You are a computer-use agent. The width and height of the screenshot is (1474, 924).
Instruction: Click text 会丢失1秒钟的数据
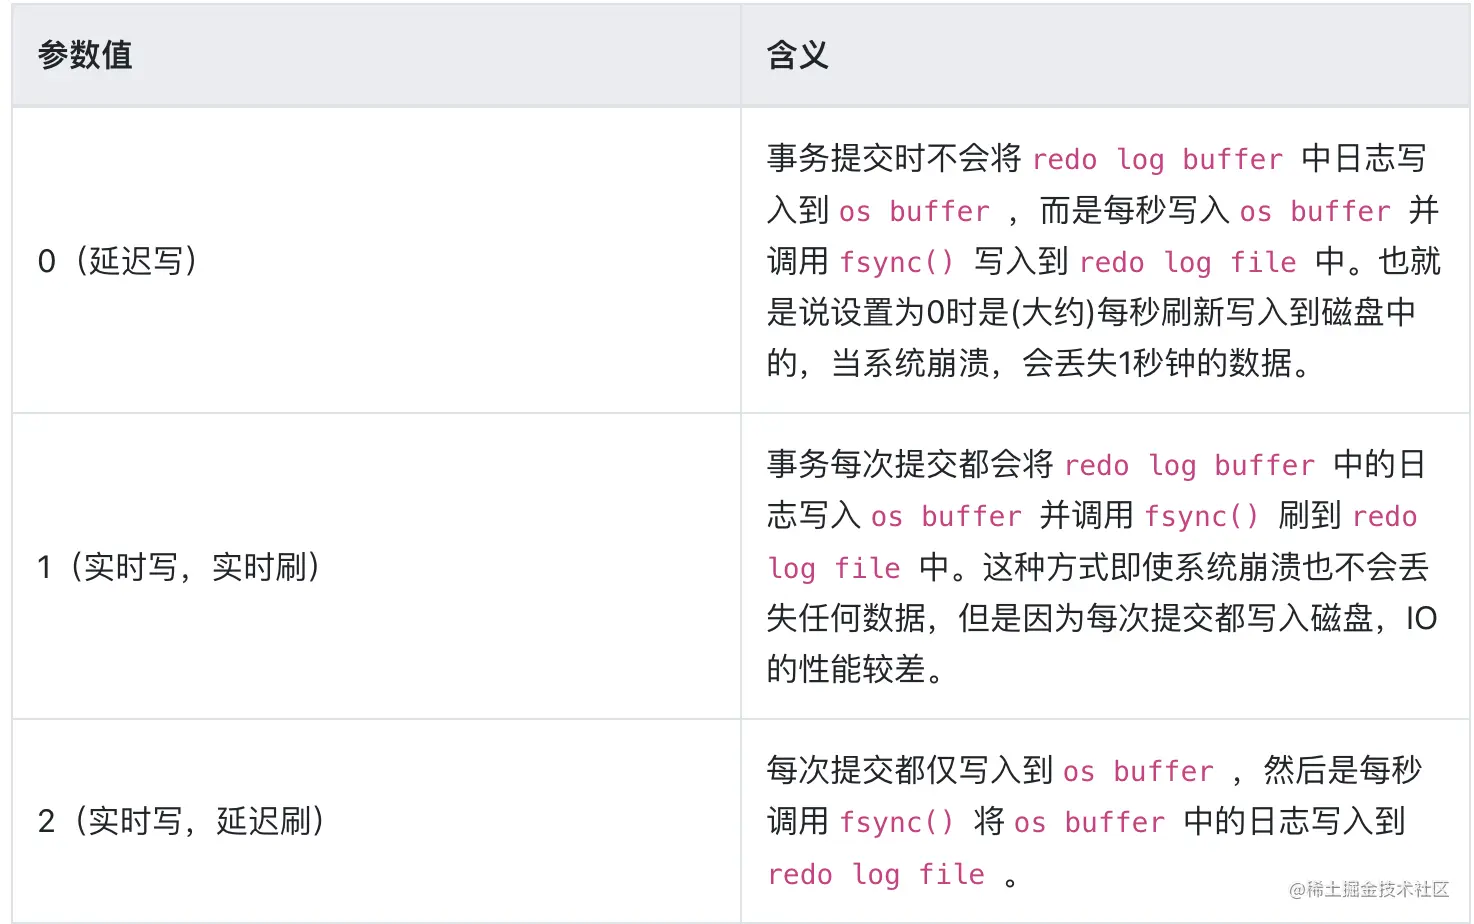click(x=1157, y=363)
